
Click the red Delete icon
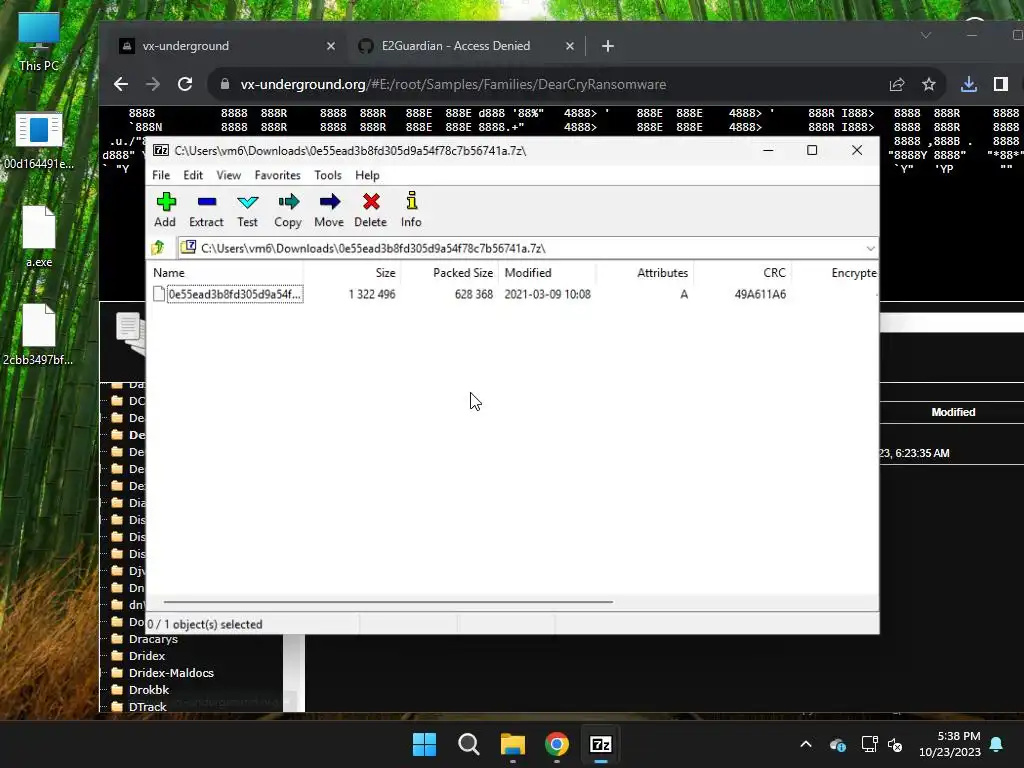click(x=370, y=210)
